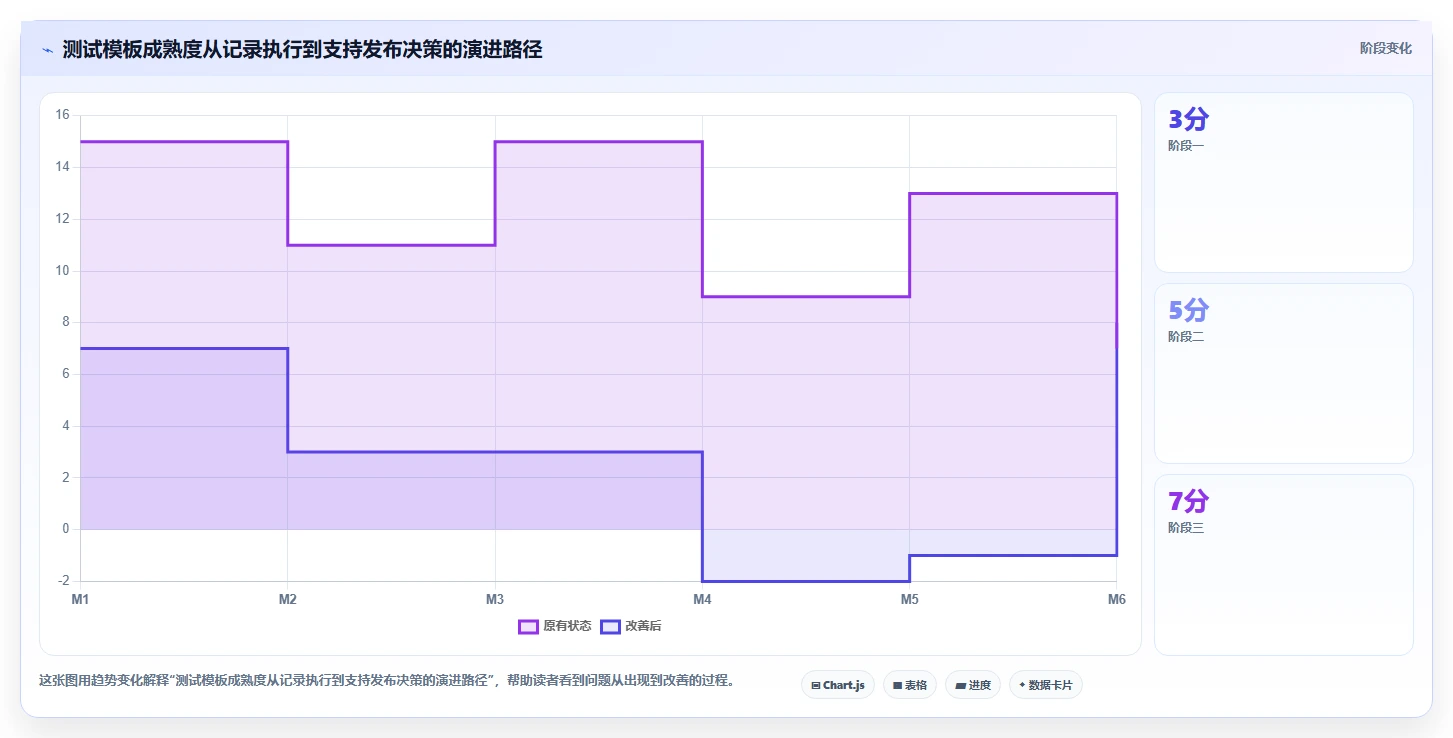
Task: Click the y-axis value 10
Action: click(62, 271)
